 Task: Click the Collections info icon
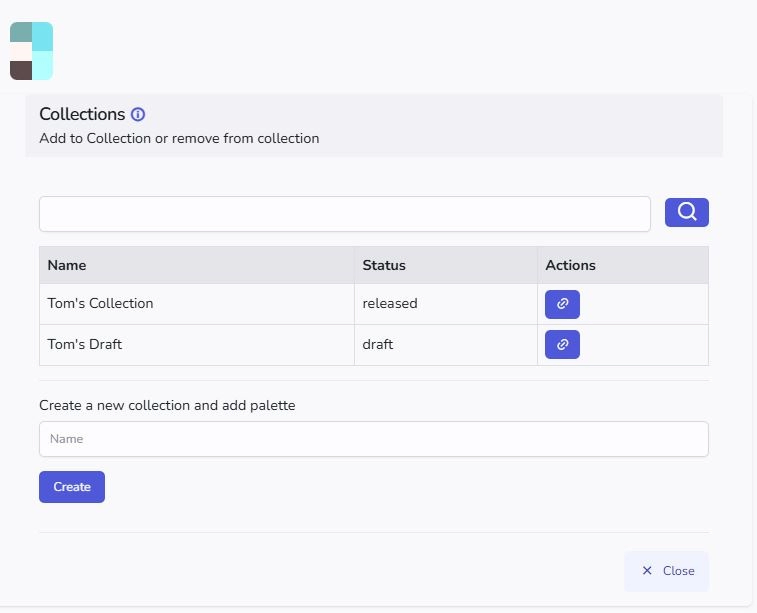138,114
